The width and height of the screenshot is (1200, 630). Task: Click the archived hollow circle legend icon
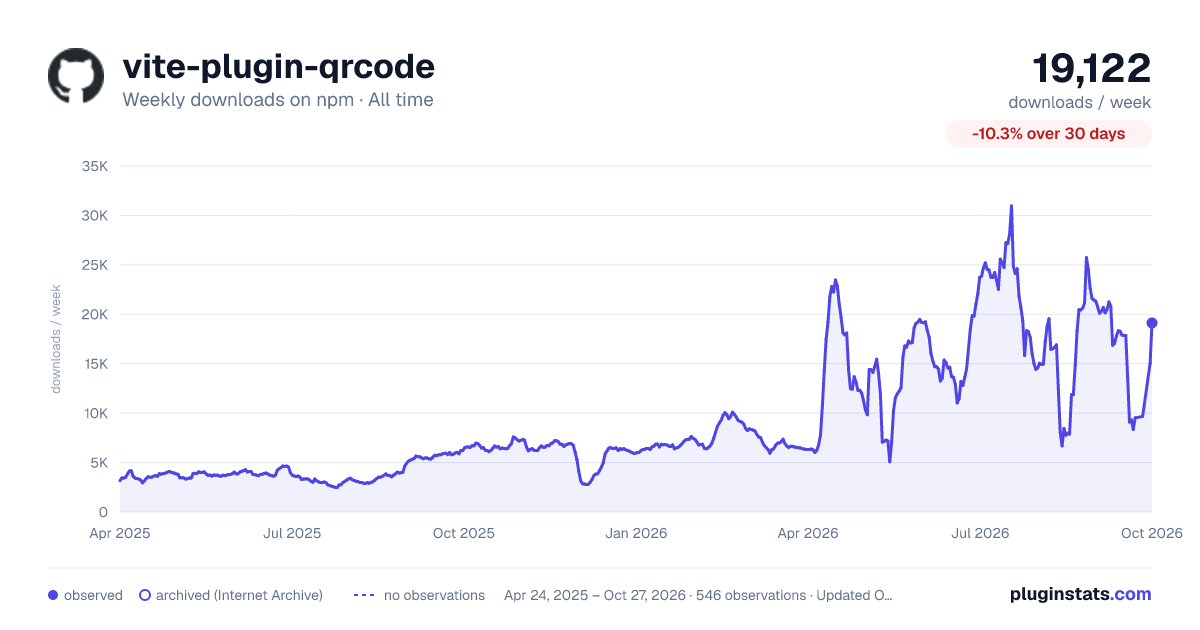[x=145, y=595]
